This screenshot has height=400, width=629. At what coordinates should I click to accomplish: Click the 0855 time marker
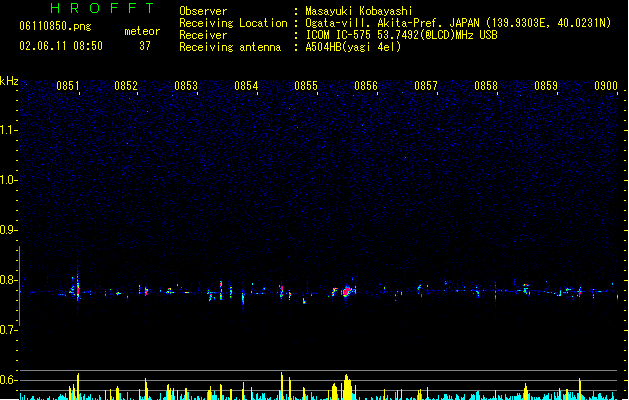coord(306,86)
